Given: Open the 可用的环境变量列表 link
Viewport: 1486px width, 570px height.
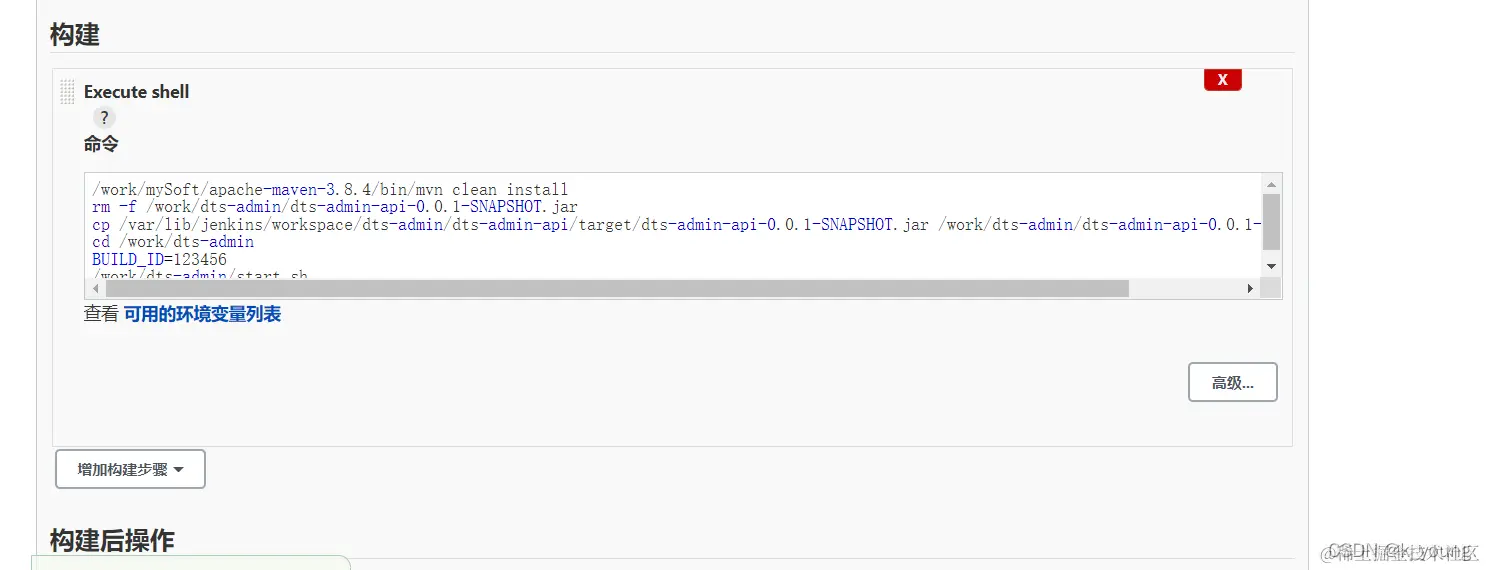Looking at the screenshot, I should tap(202, 314).
